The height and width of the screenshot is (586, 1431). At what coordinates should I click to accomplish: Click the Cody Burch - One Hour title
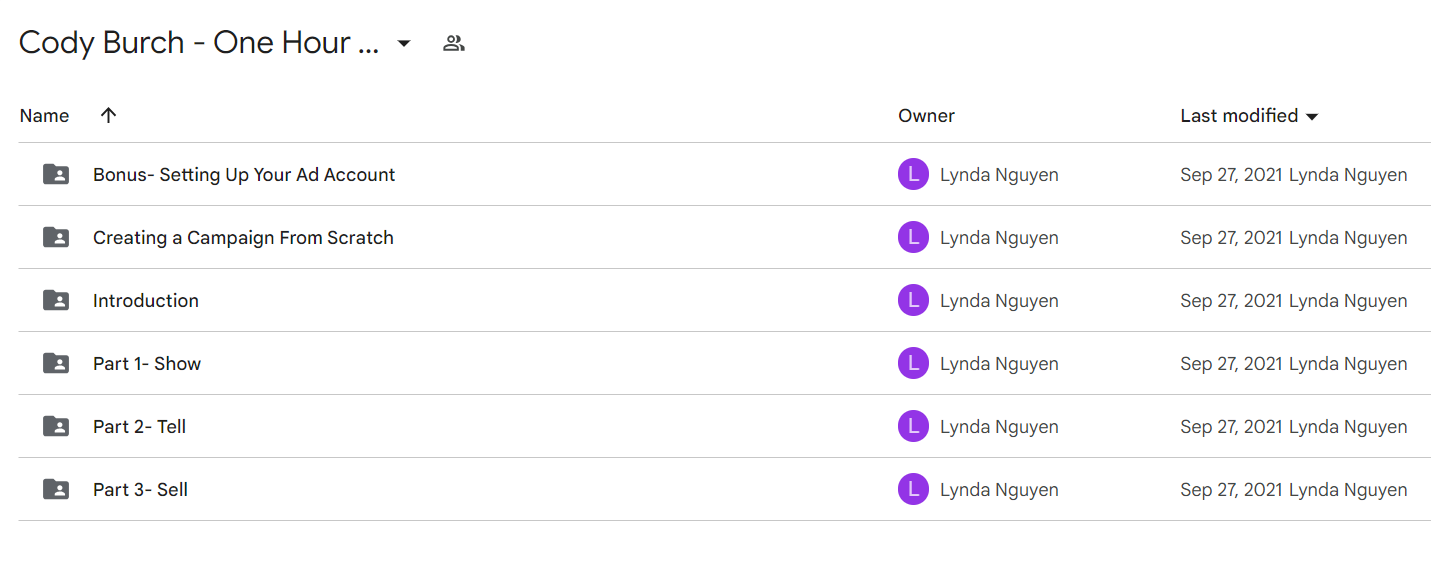click(x=199, y=43)
